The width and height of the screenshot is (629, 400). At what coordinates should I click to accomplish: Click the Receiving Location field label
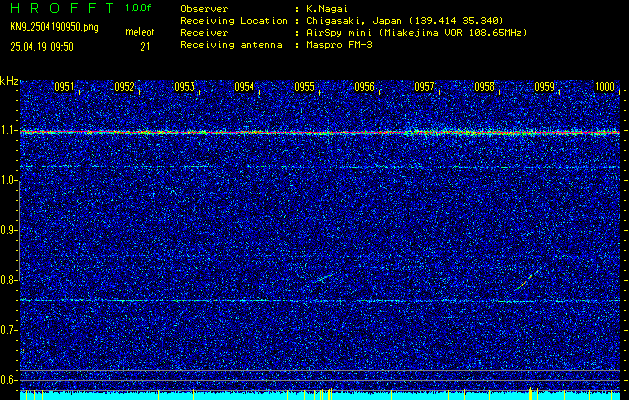pos(234,20)
